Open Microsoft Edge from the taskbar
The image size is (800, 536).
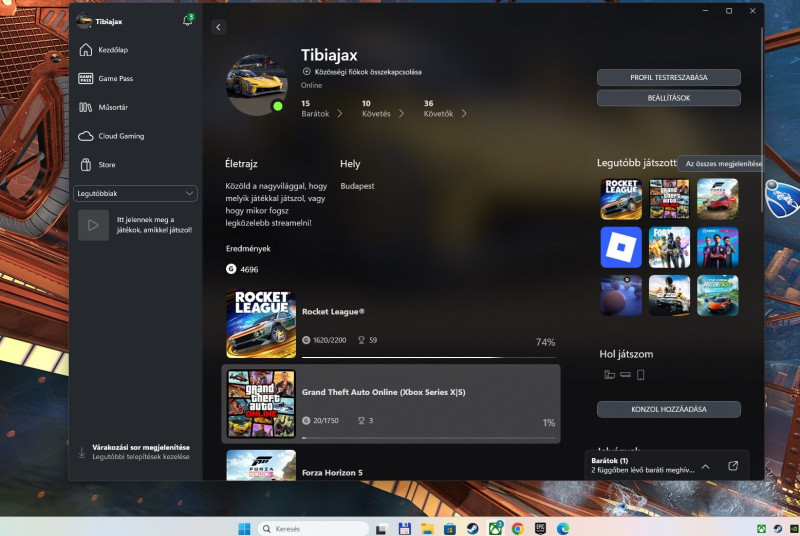pyautogui.click(x=563, y=529)
